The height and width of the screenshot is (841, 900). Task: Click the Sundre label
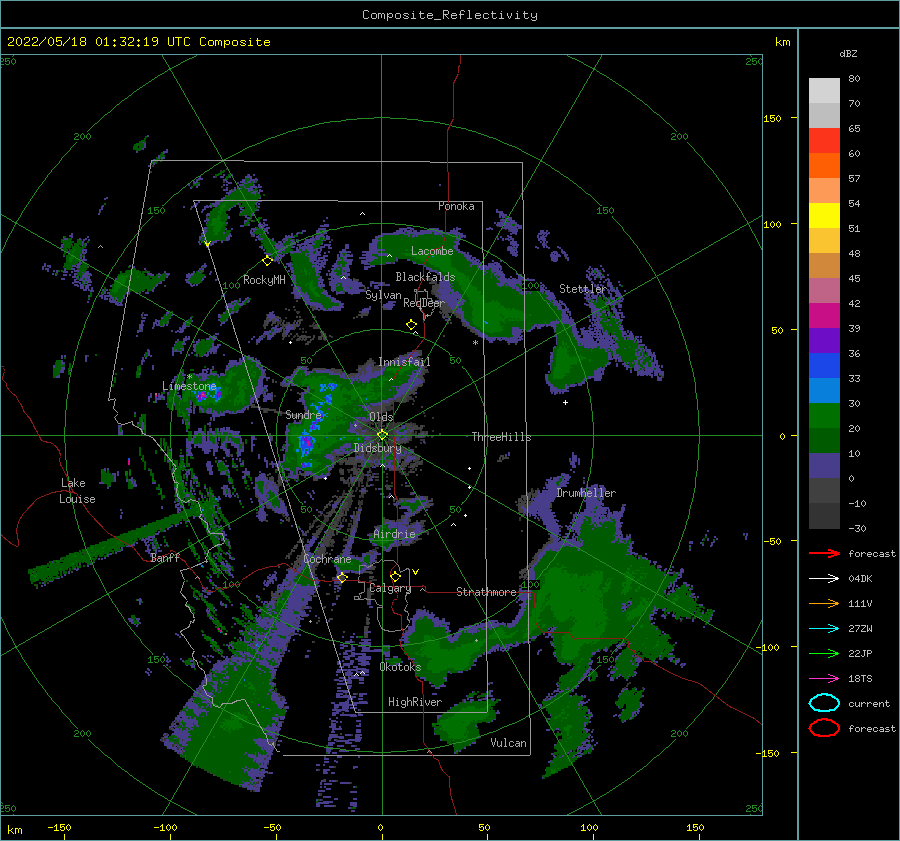point(304,414)
